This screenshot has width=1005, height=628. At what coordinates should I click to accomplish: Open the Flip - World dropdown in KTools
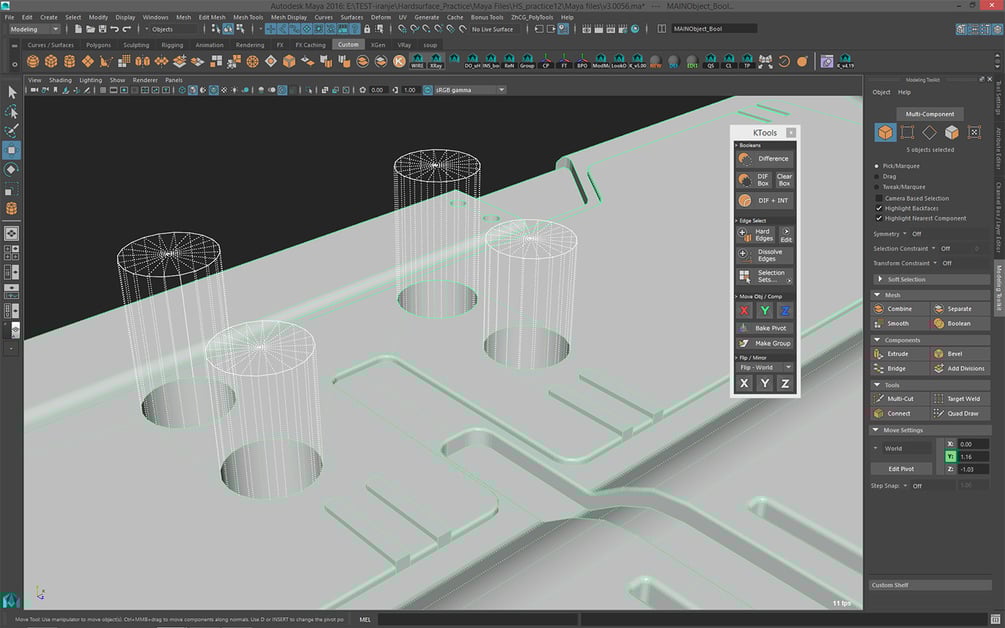764,367
